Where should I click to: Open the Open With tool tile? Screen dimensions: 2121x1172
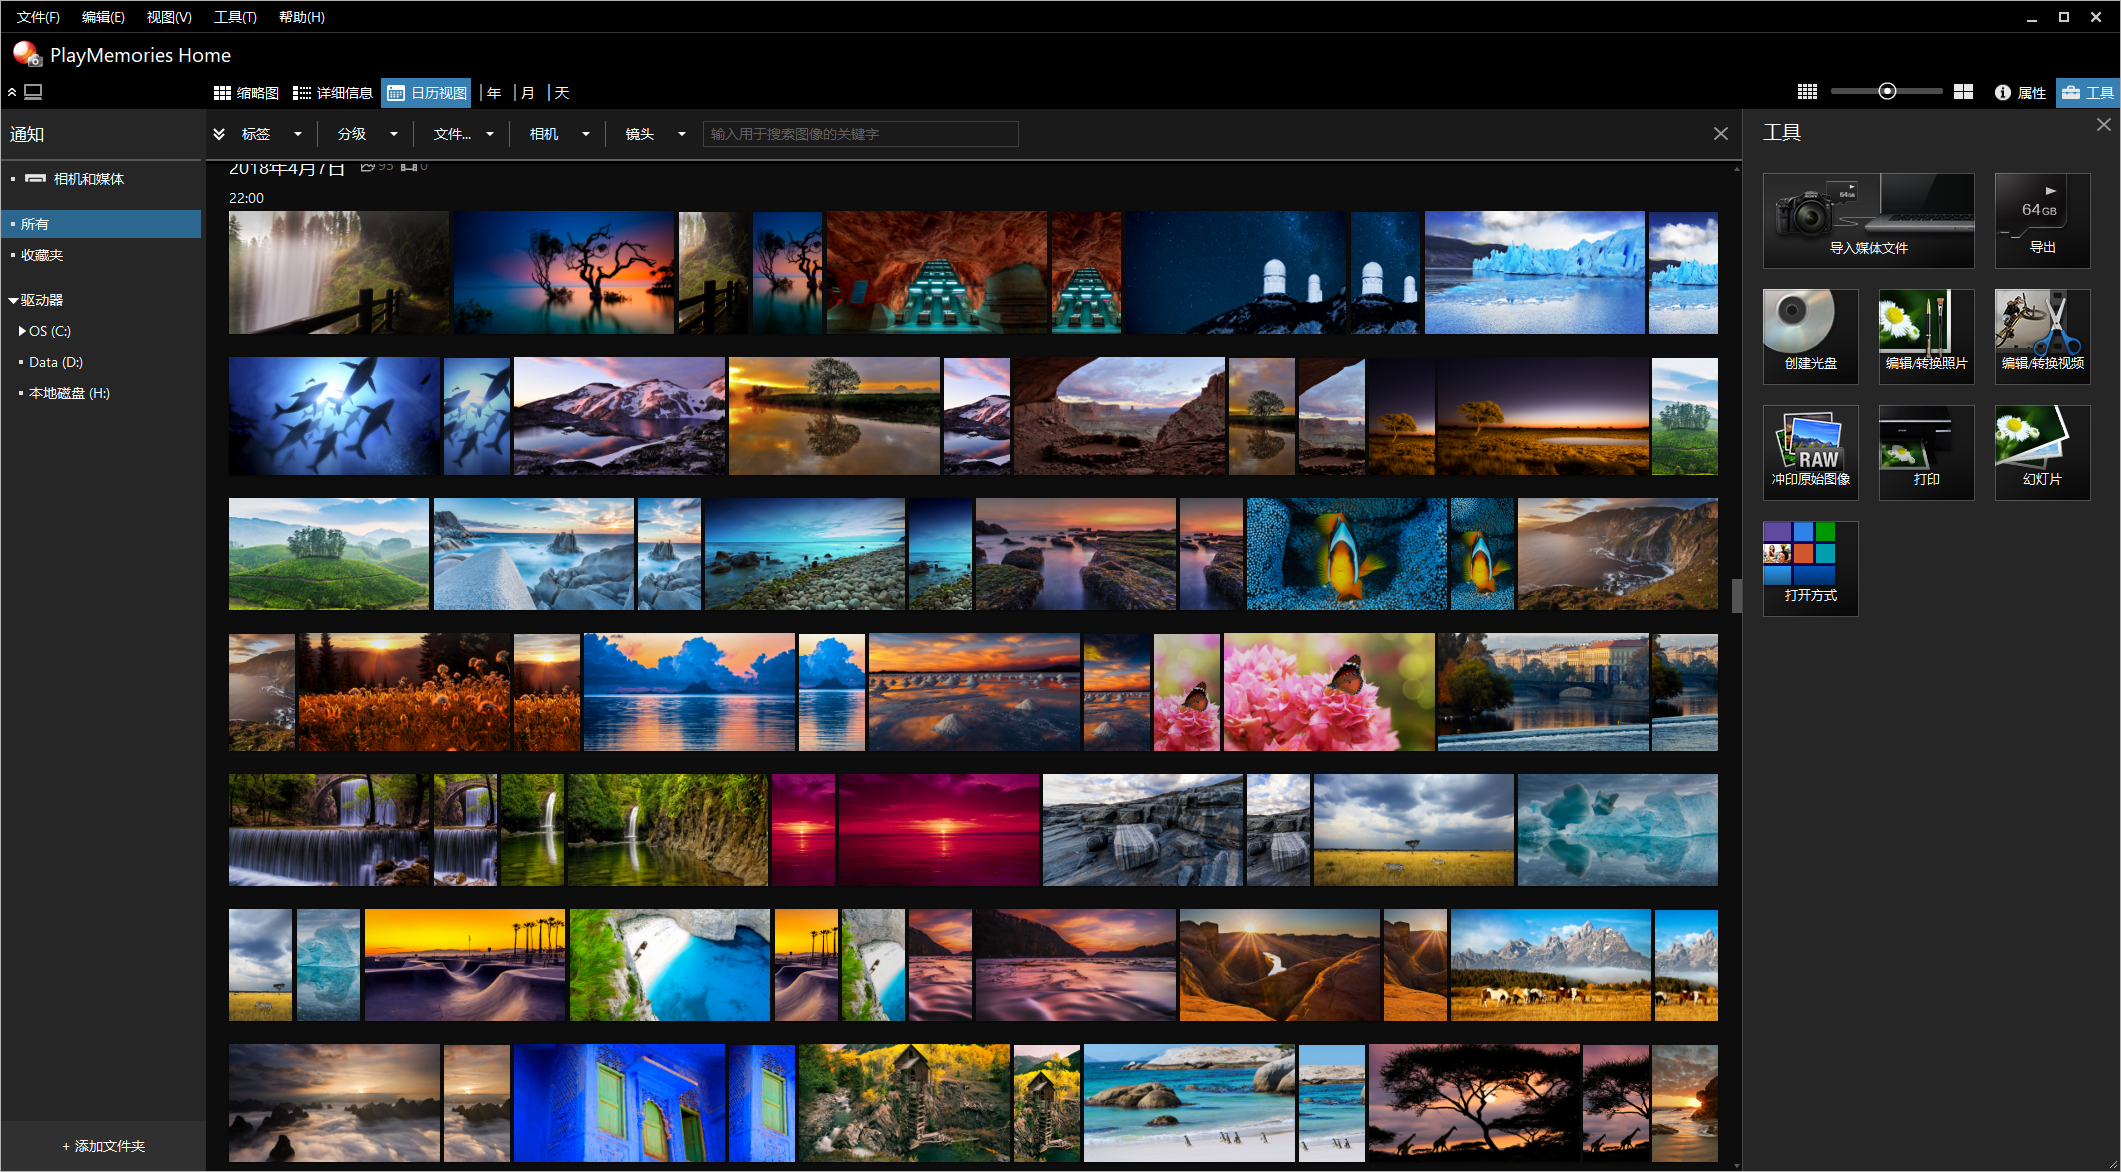(x=1810, y=568)
